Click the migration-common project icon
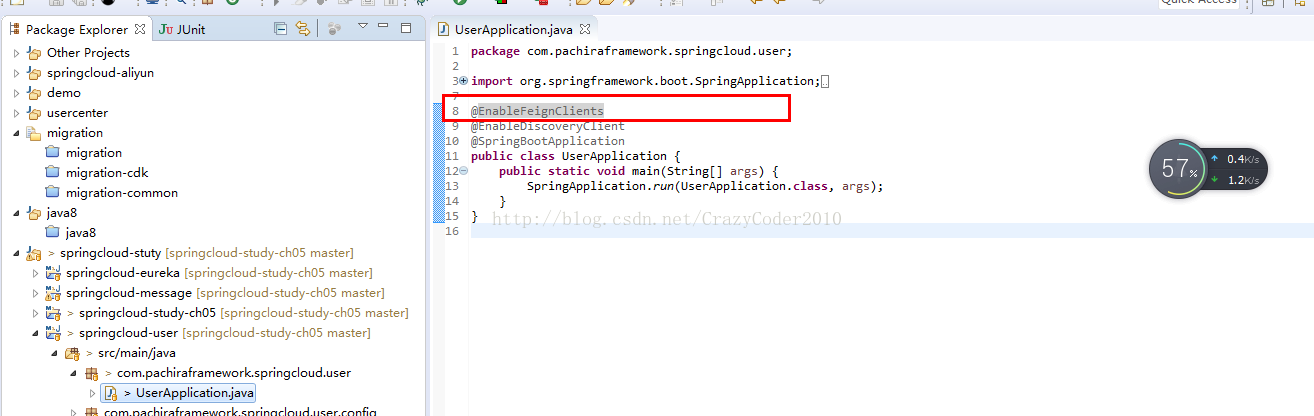1314x416 pixels. tap(54, 192)
